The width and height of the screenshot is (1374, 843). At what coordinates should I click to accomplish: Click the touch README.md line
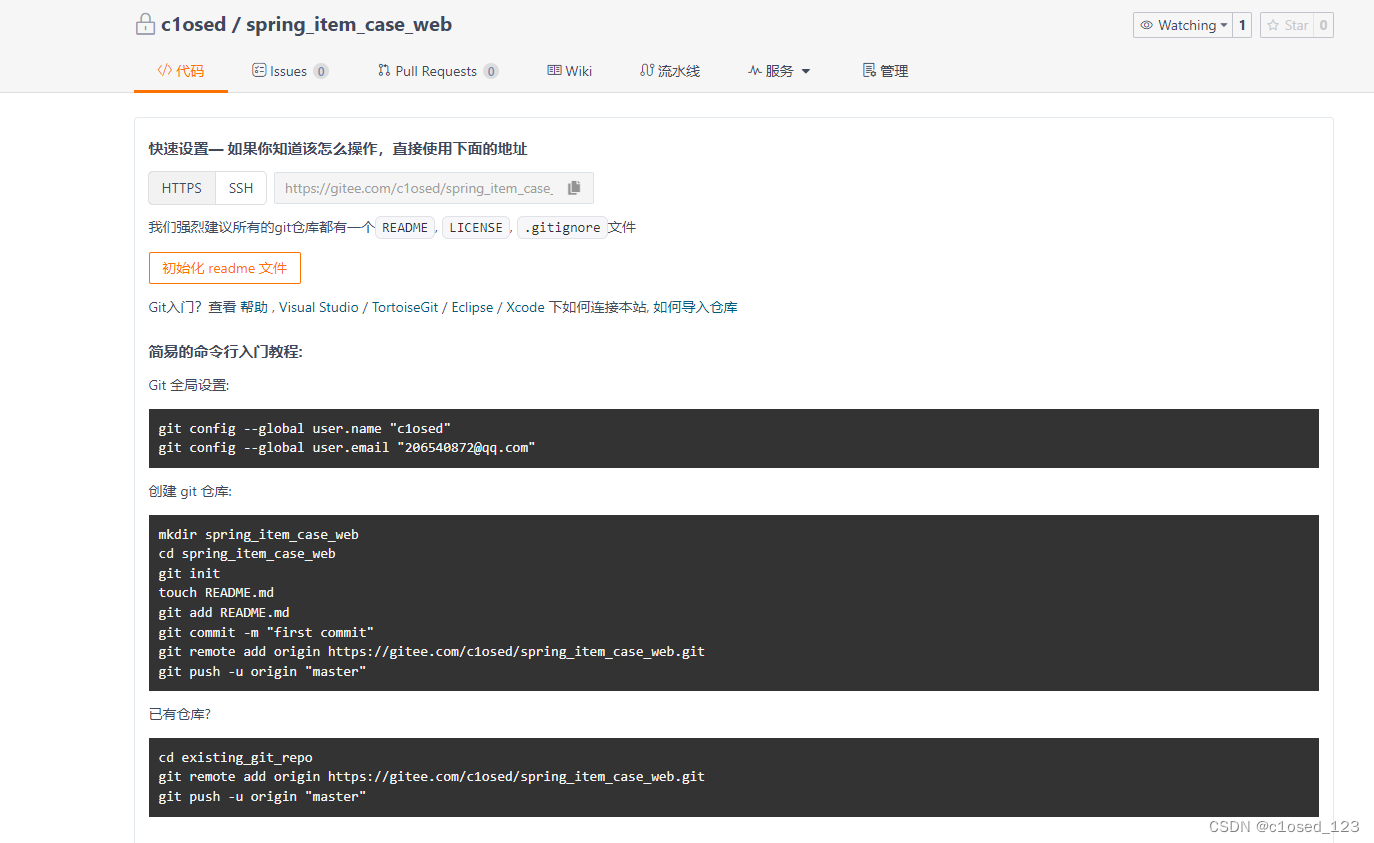coord(216,593)
